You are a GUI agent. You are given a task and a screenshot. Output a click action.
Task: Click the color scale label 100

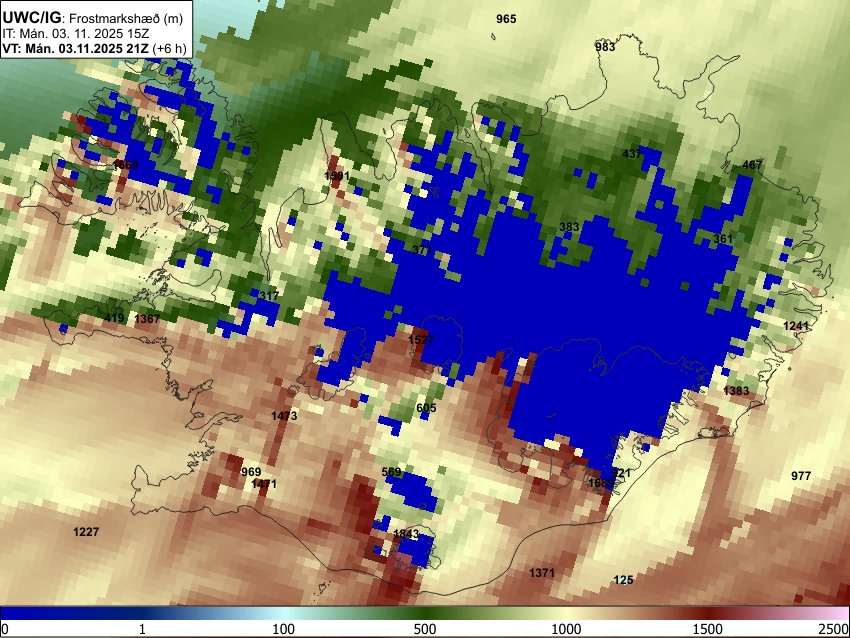(x=283, y=629)
